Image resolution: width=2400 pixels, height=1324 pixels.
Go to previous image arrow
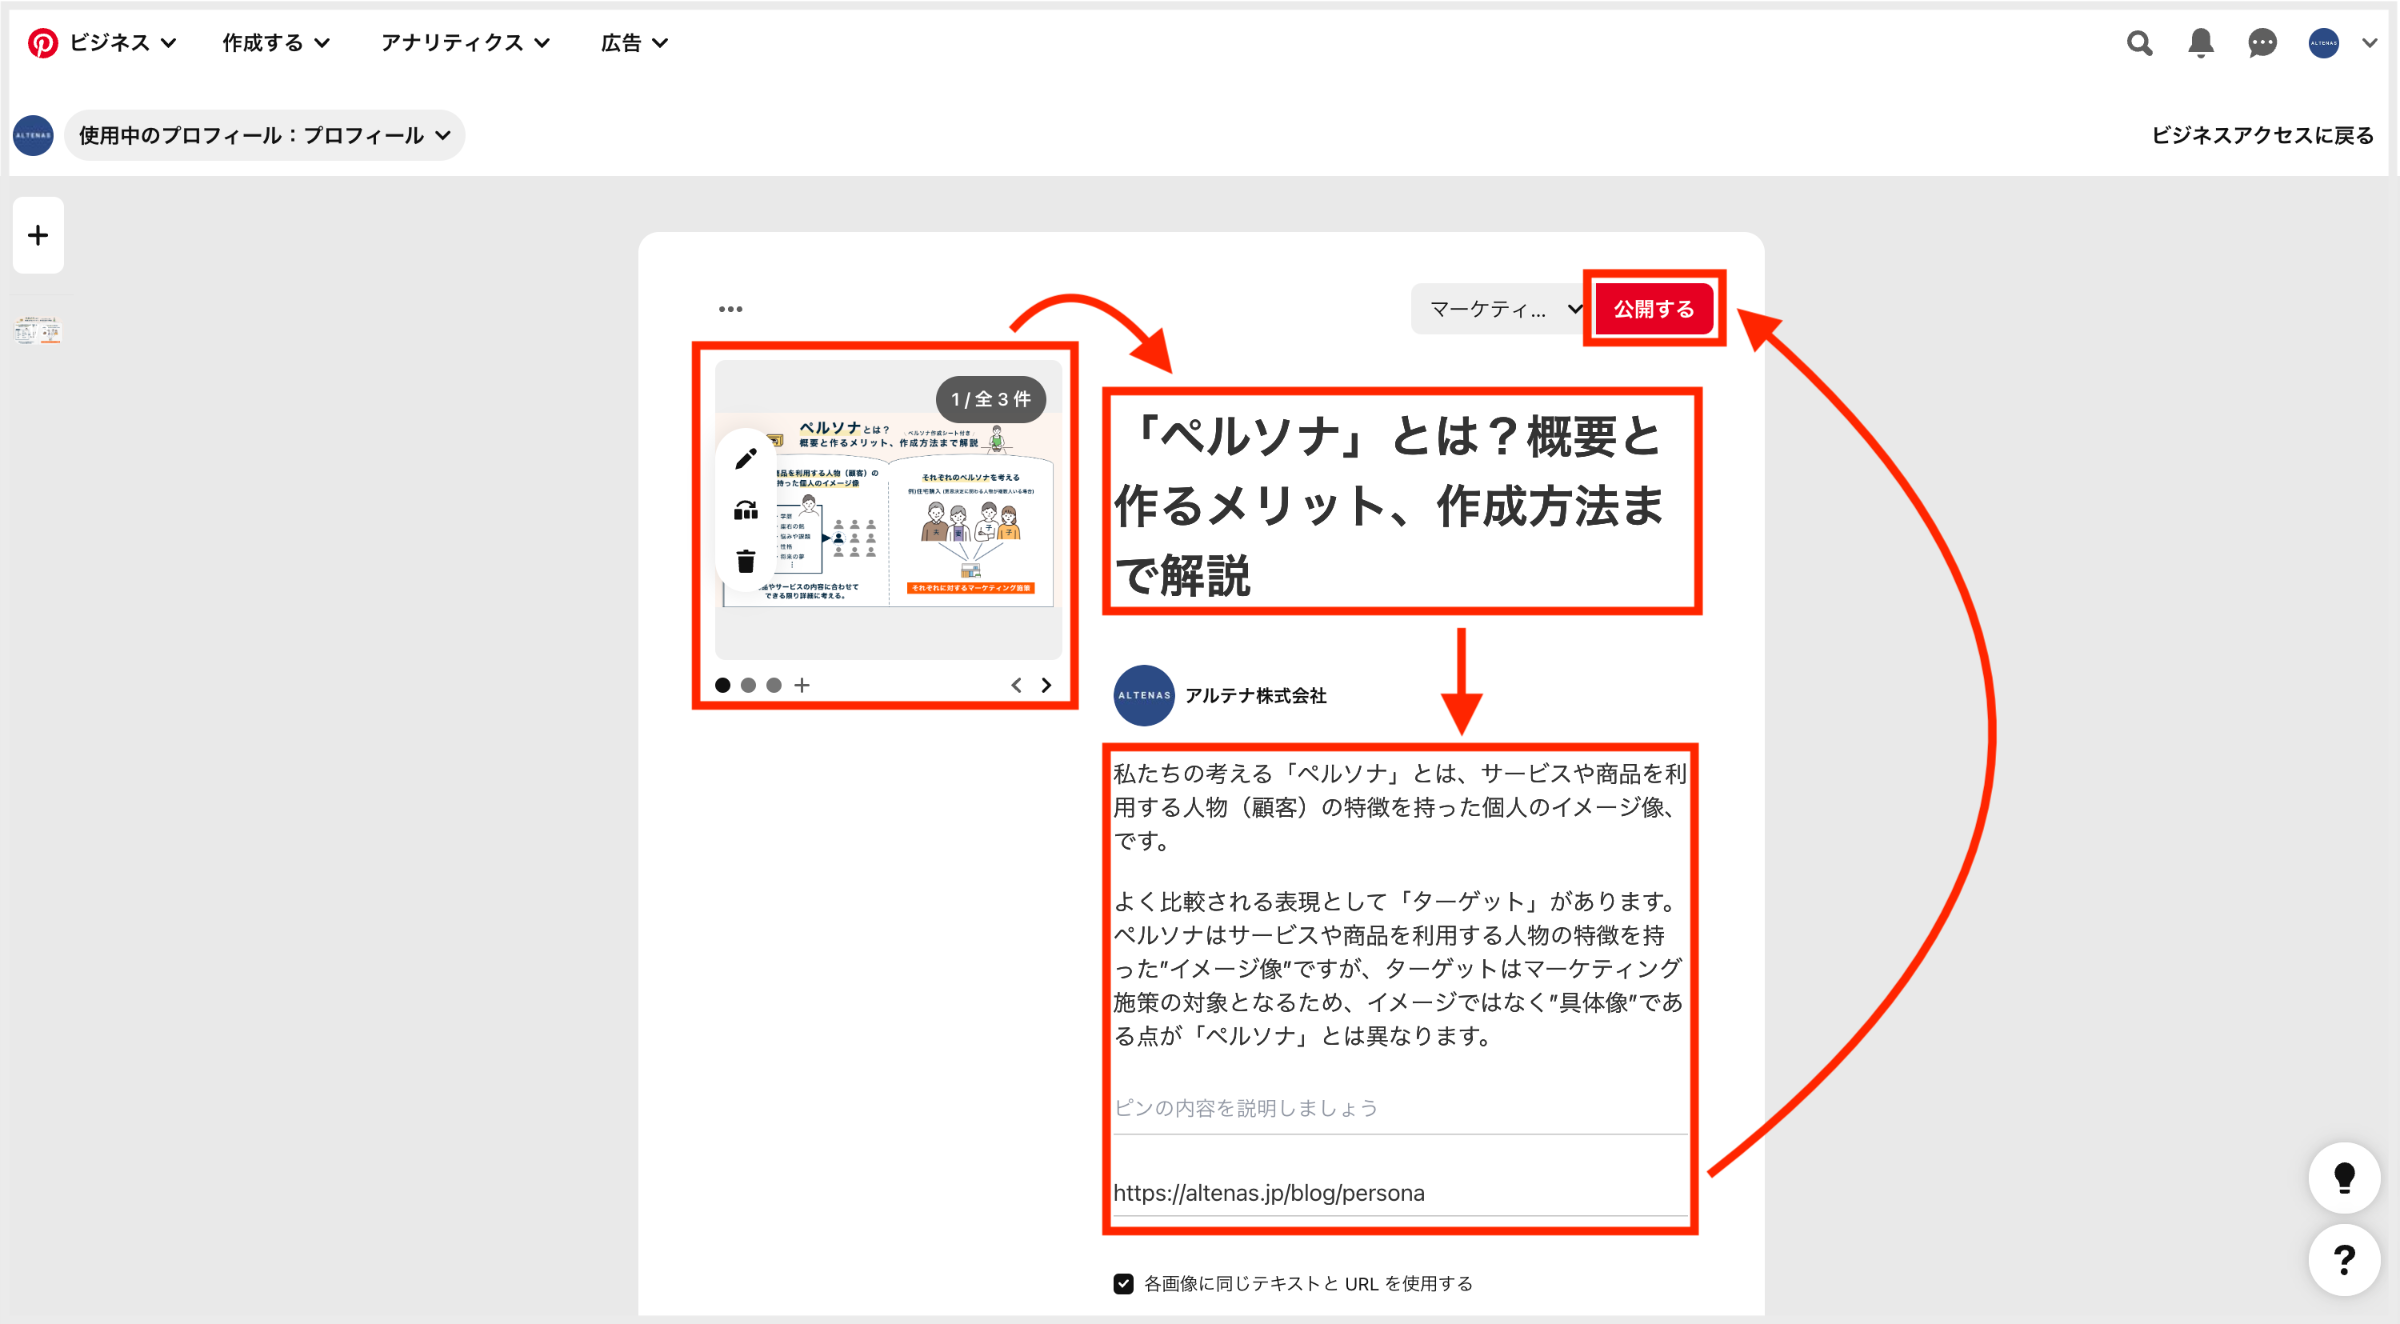coord(1016,685)
